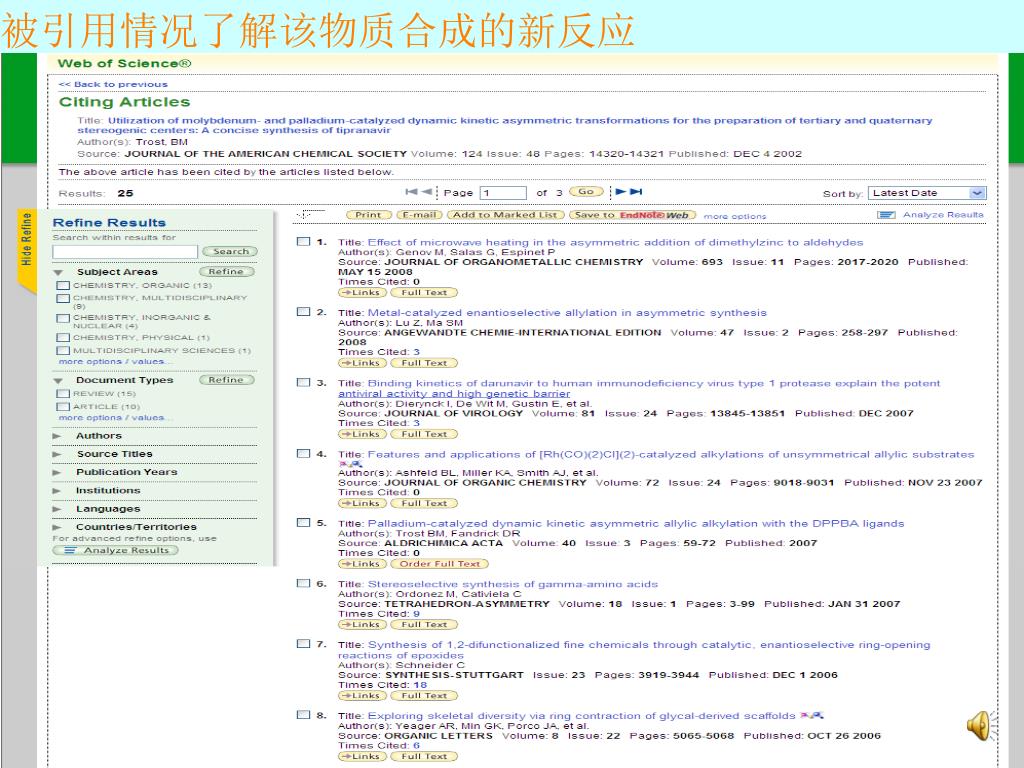Click Refine button beside Document Types

coord(226,380)
